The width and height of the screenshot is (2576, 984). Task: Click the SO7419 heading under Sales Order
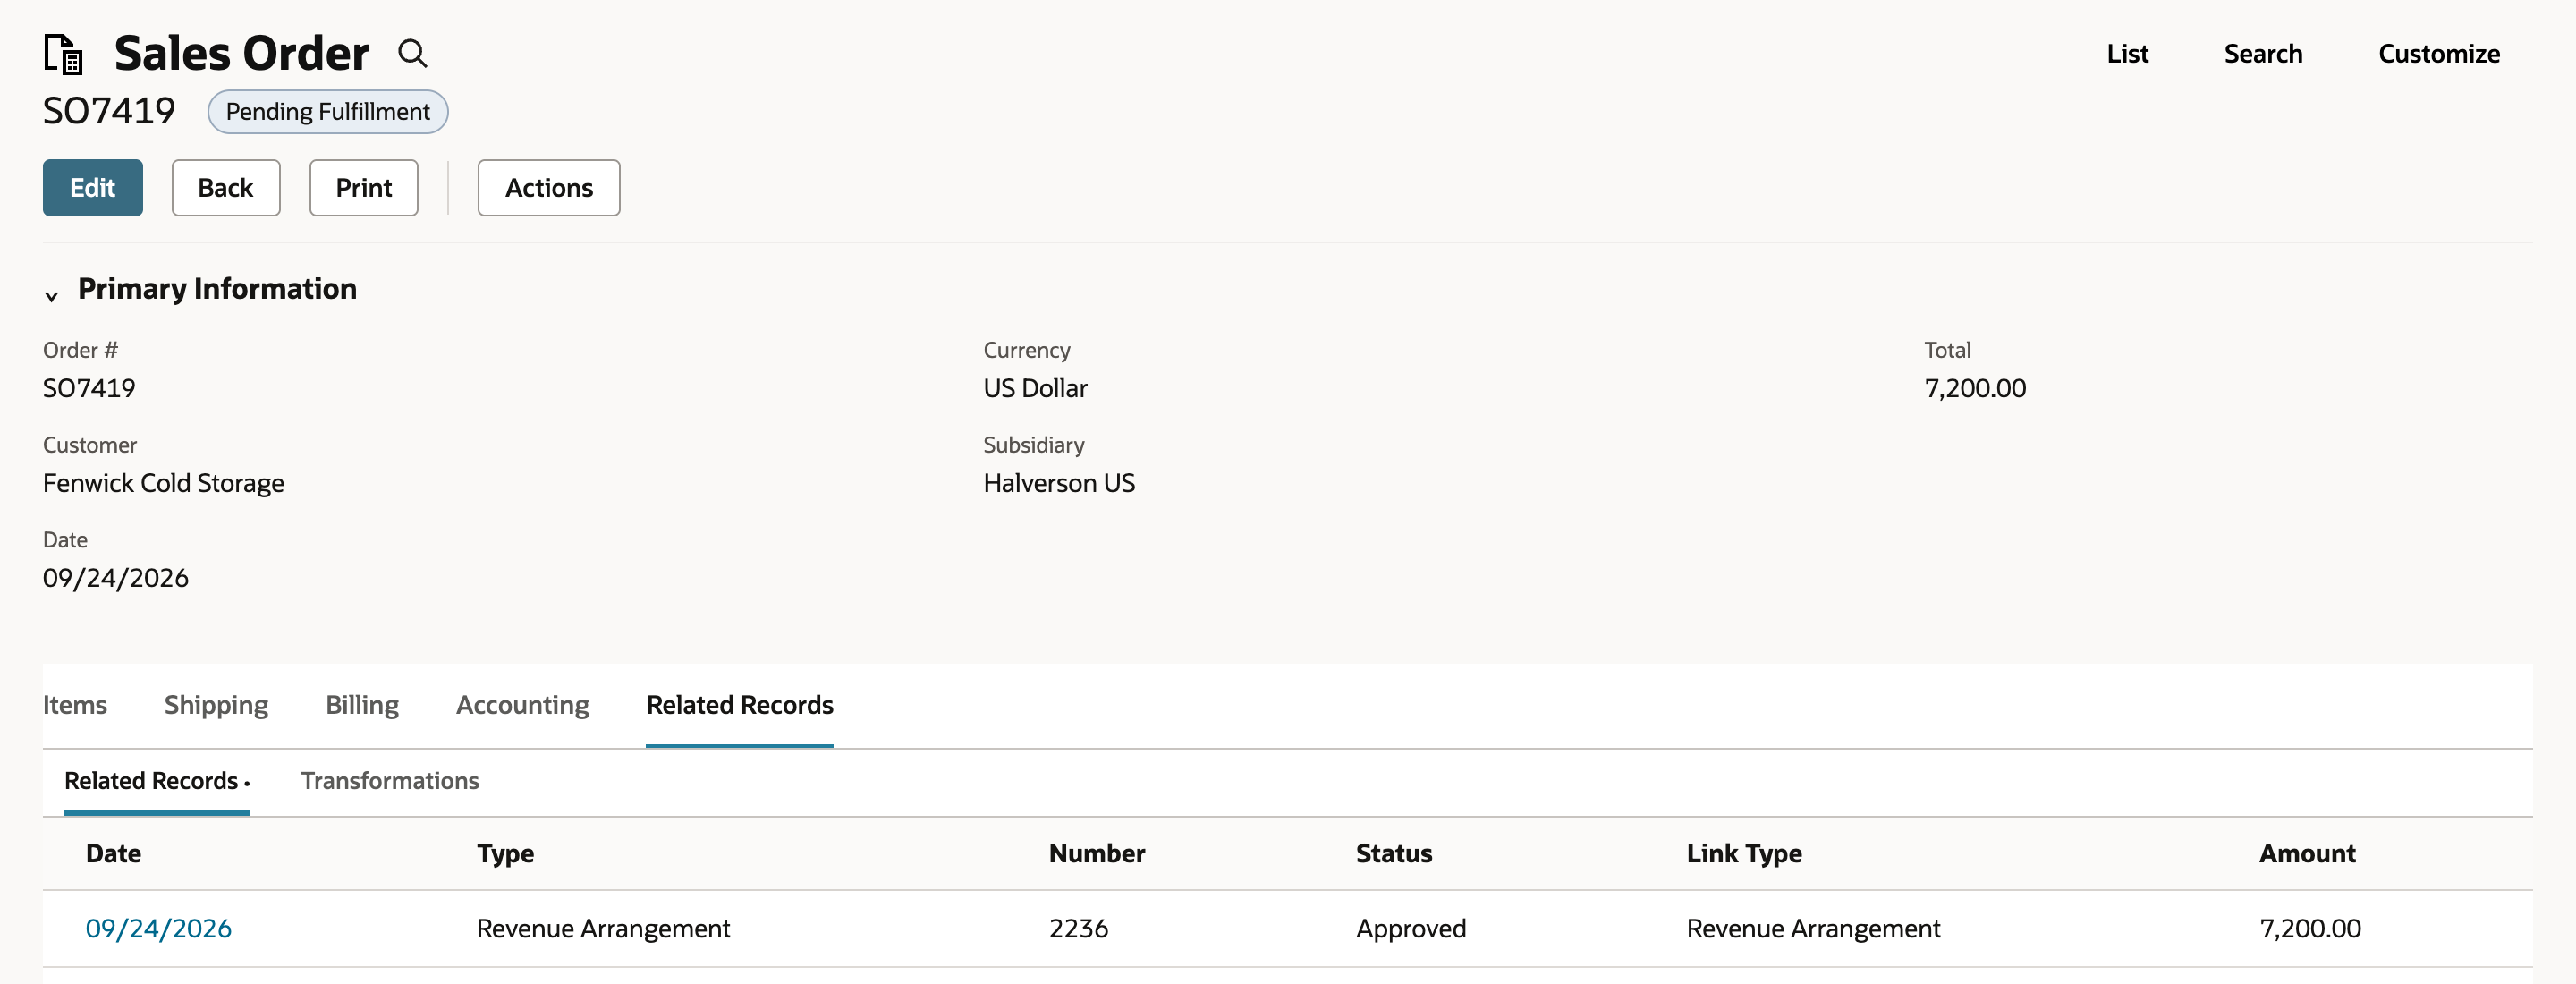109,110
